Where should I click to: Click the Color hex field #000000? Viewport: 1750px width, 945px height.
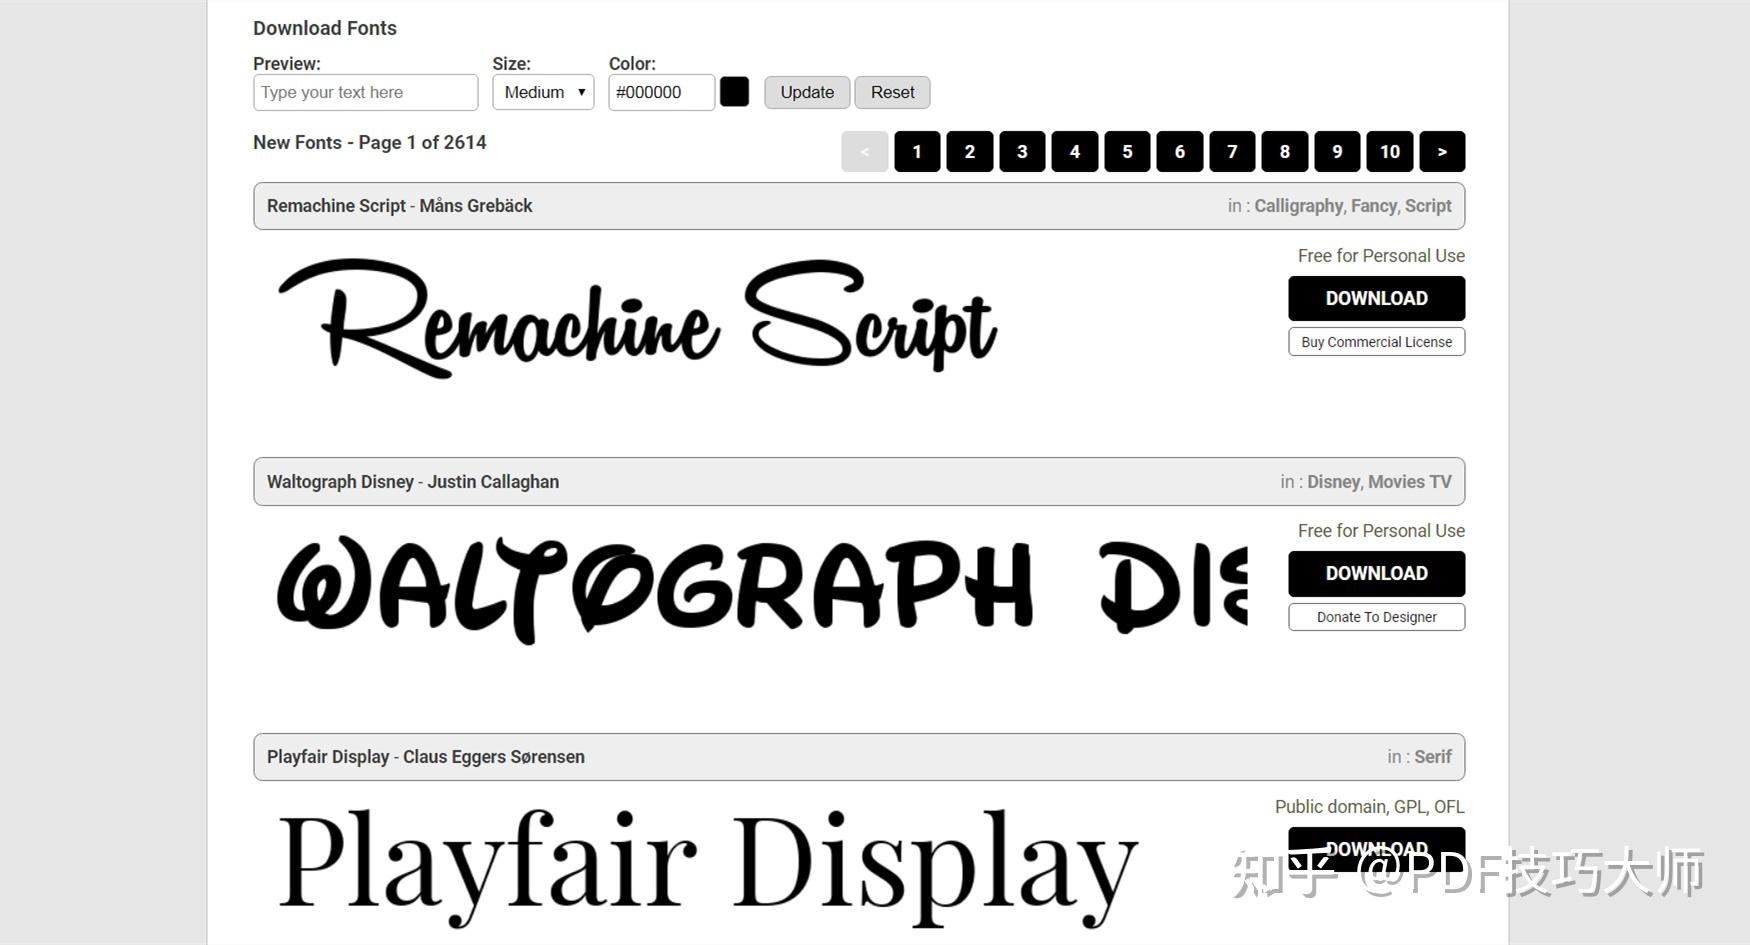(x=661, y=92)
